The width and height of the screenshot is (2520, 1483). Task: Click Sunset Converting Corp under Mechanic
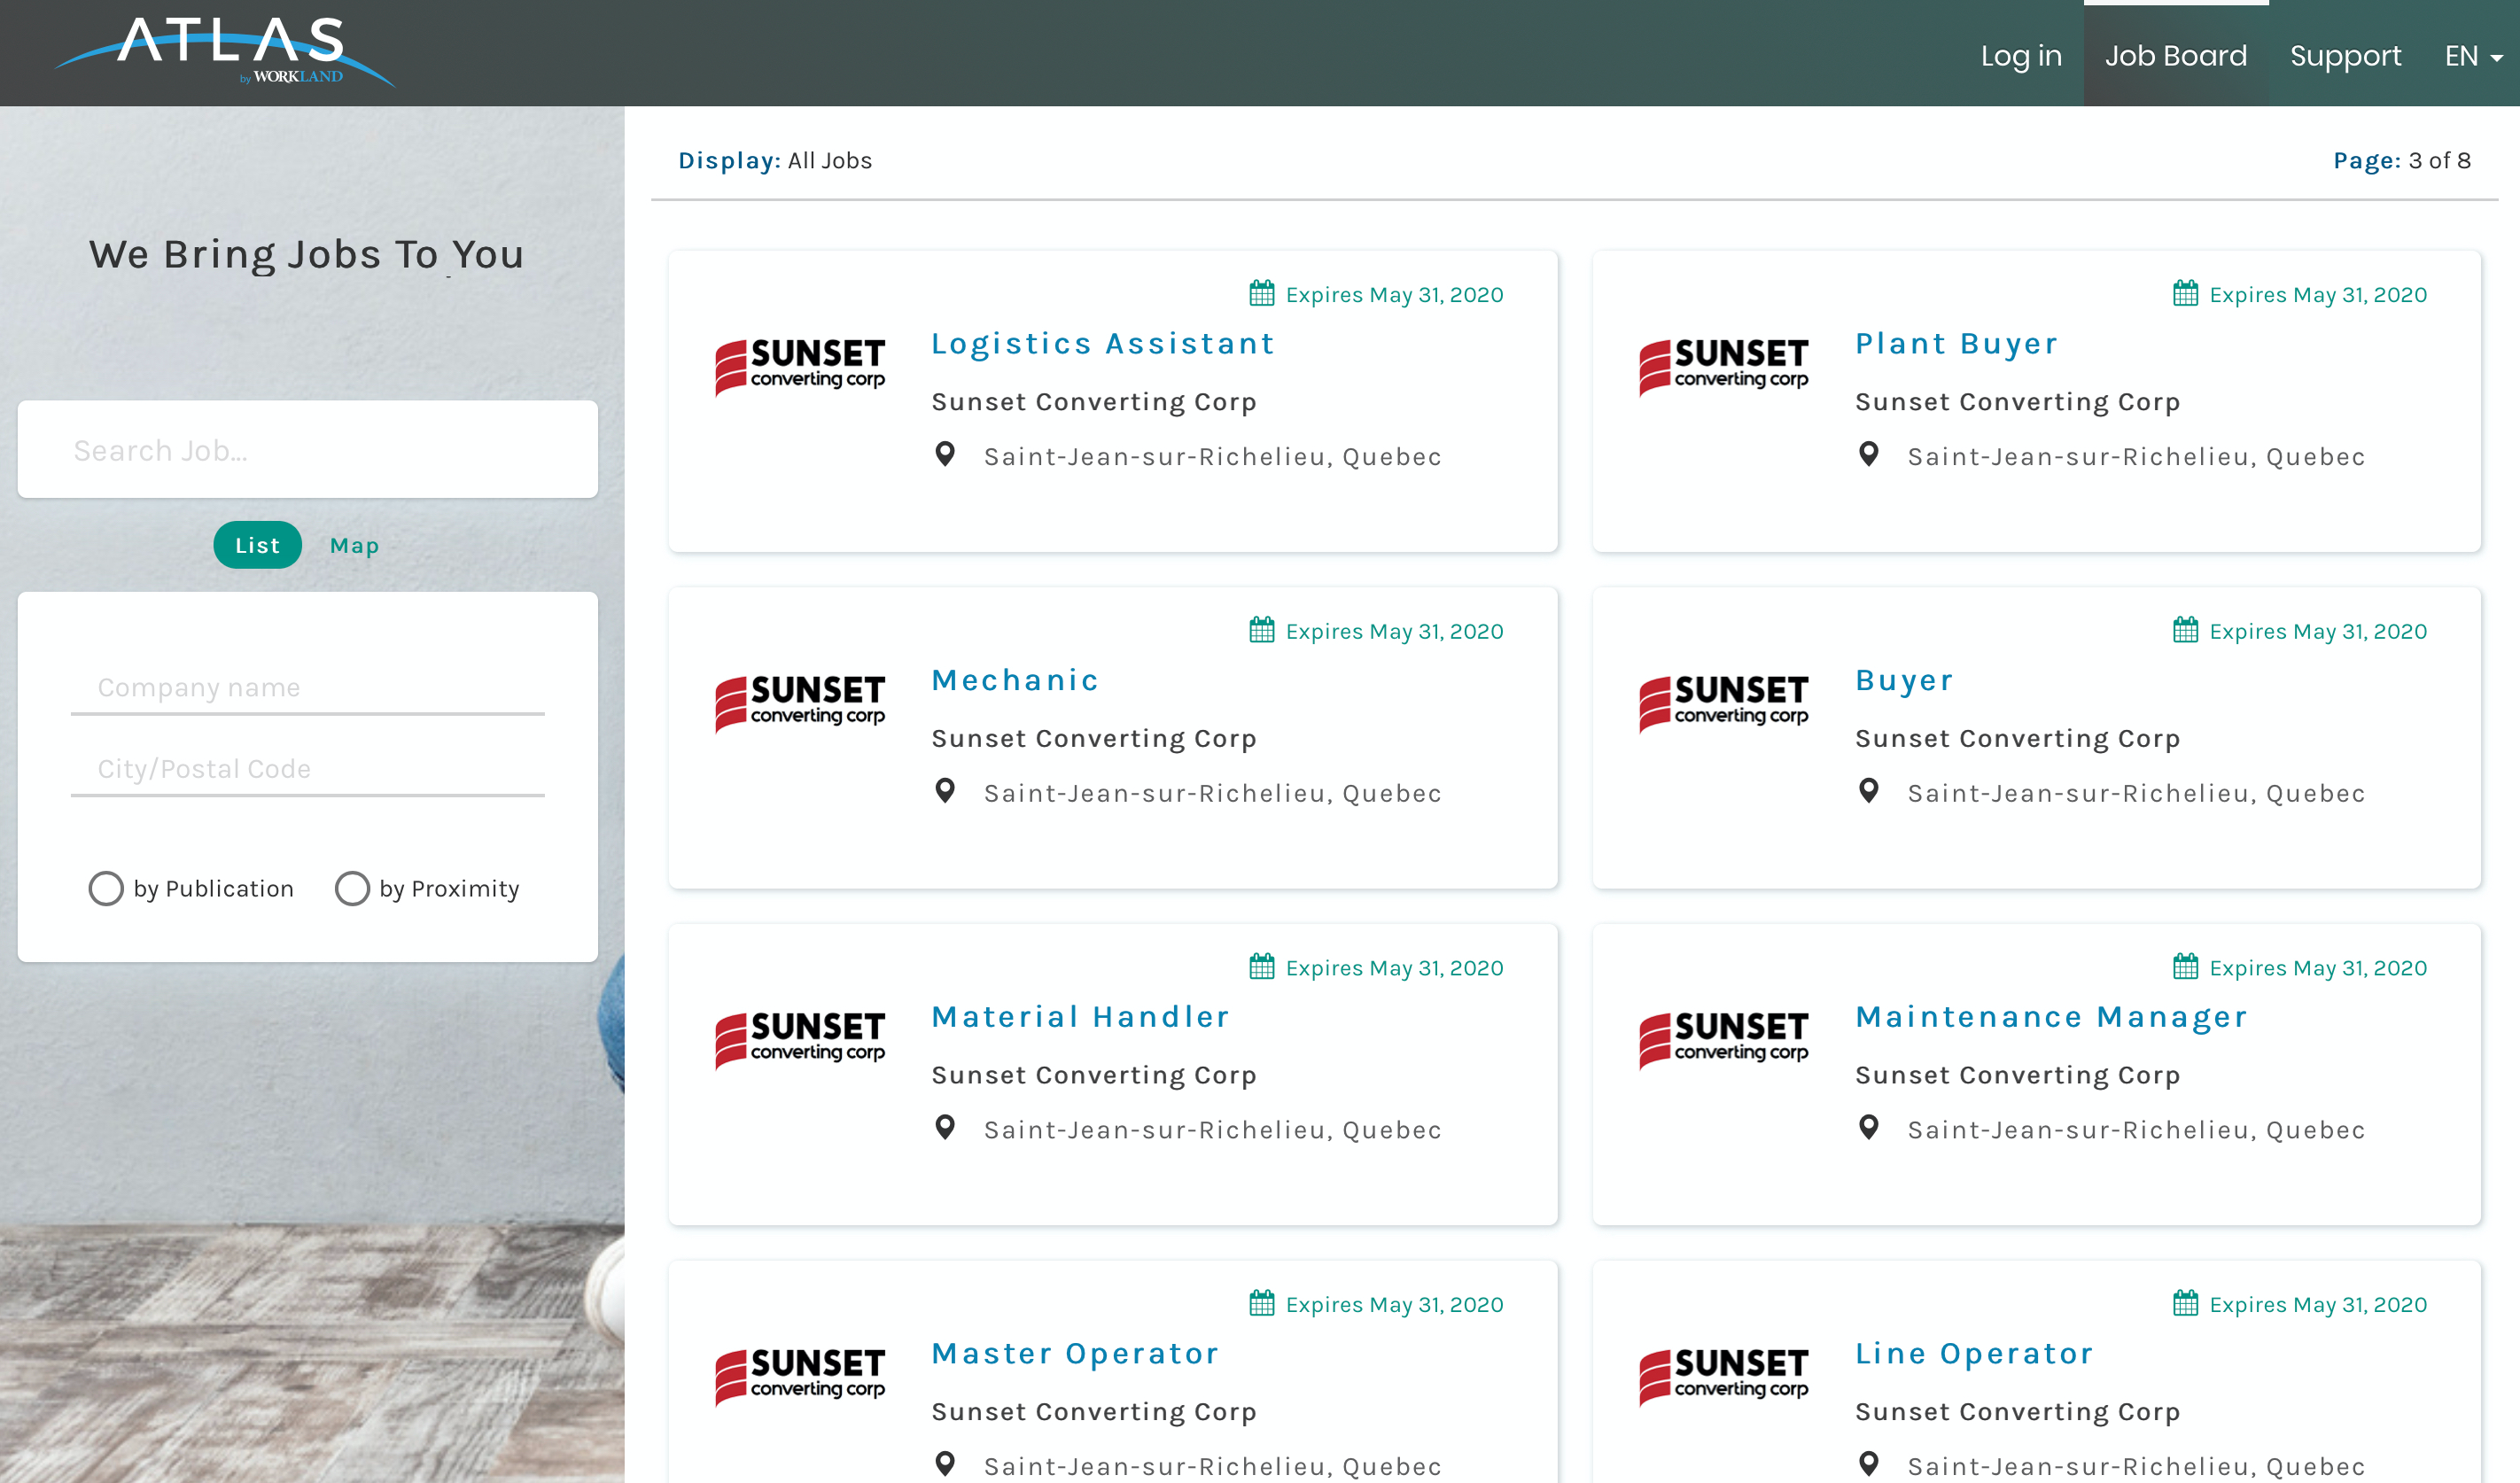1094,739
